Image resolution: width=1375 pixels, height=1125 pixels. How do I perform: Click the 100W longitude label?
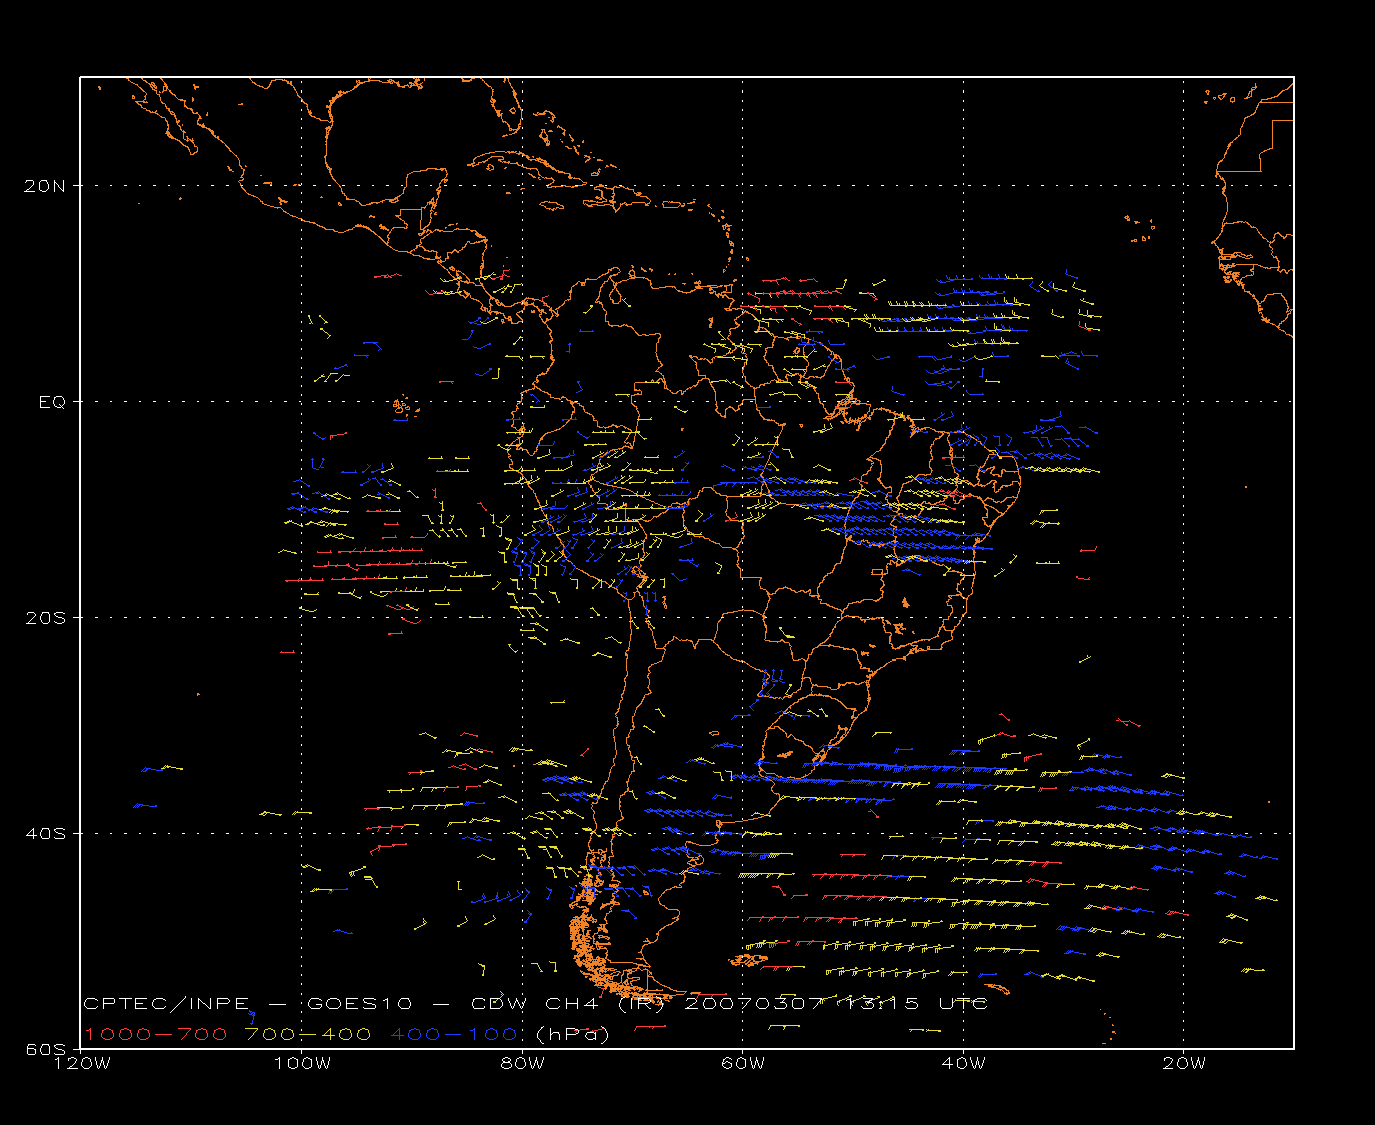point(302,1063)
